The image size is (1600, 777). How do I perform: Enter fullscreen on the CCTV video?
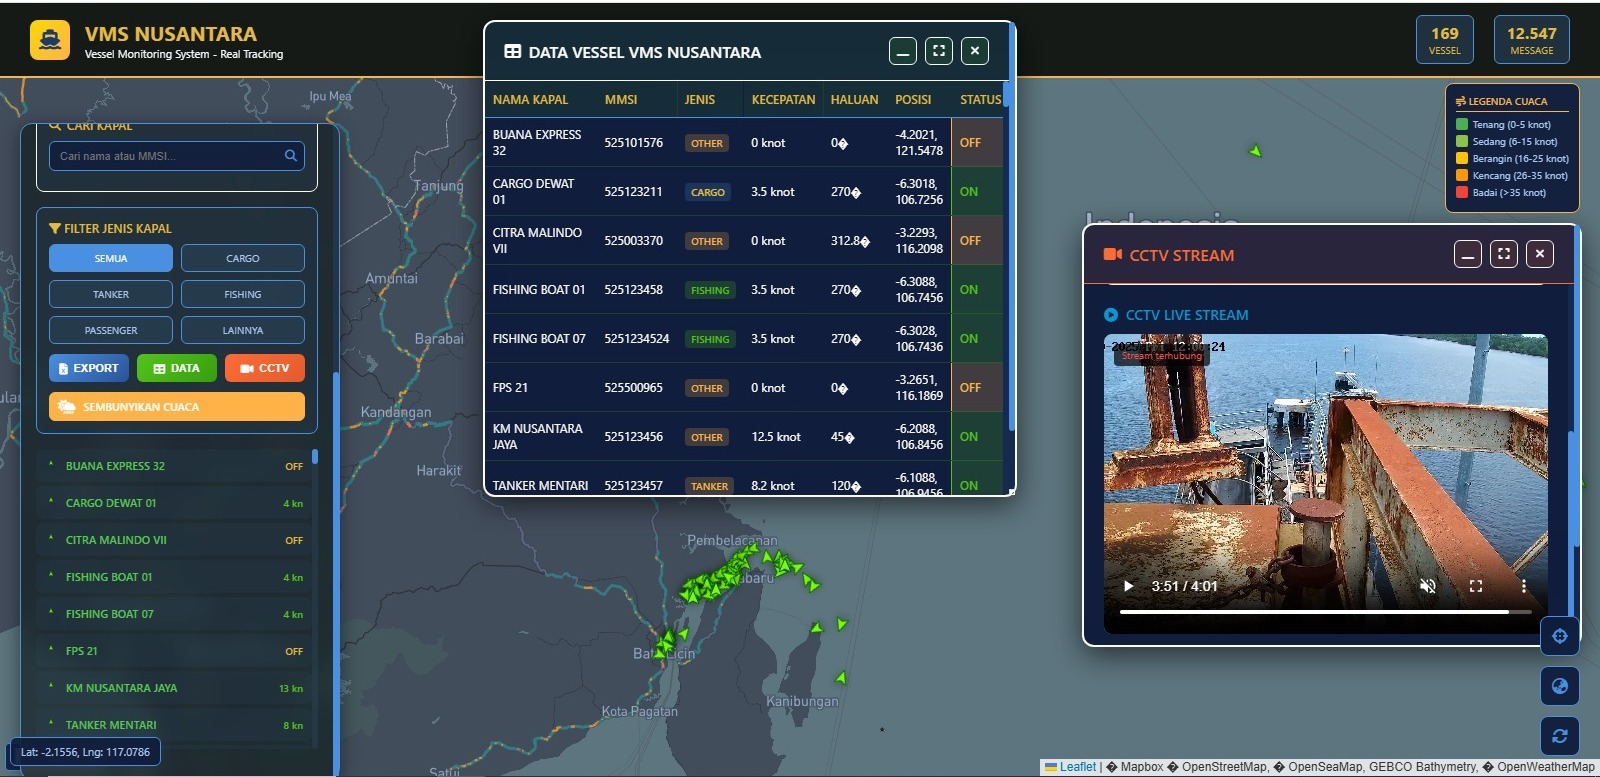tap(1476, 586)
